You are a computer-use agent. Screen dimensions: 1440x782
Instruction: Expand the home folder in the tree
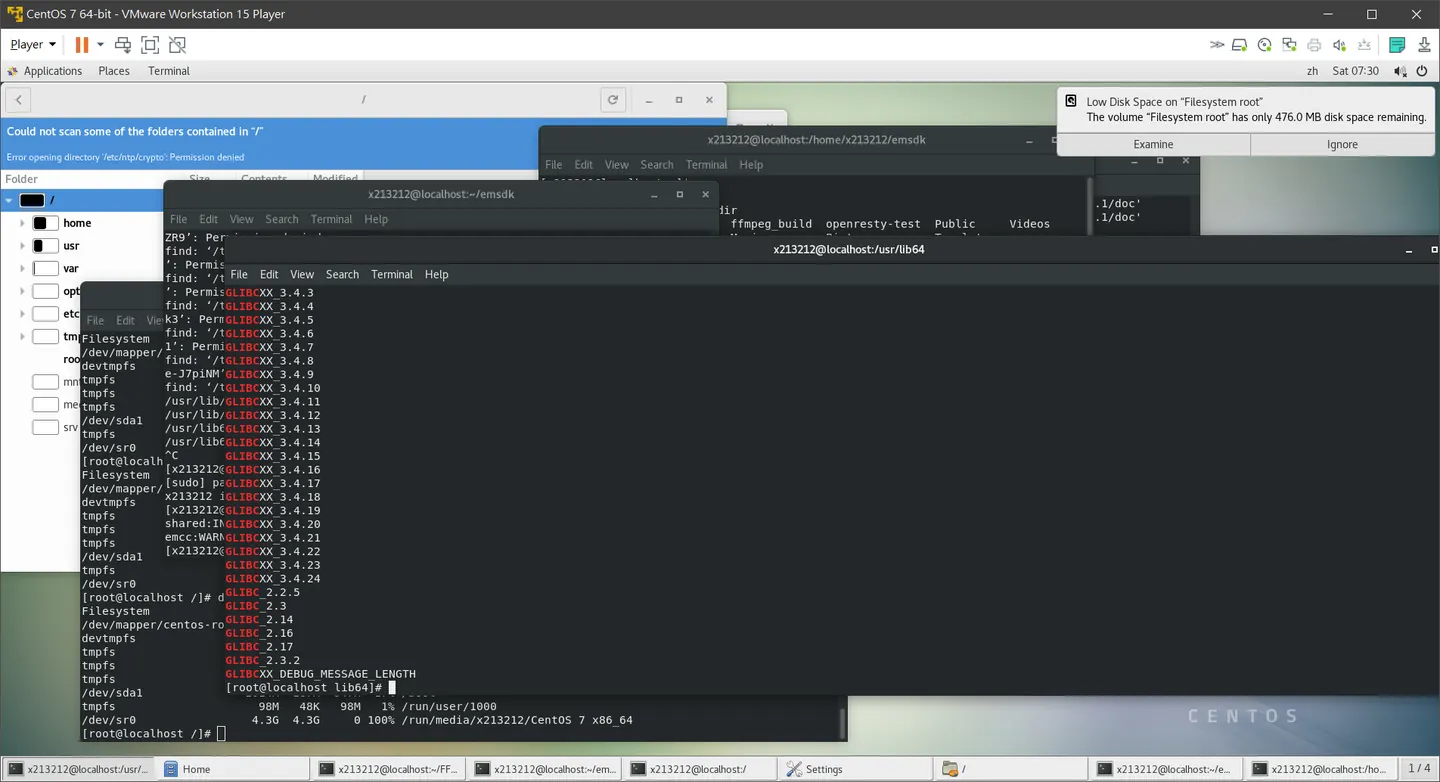point(23,223)
